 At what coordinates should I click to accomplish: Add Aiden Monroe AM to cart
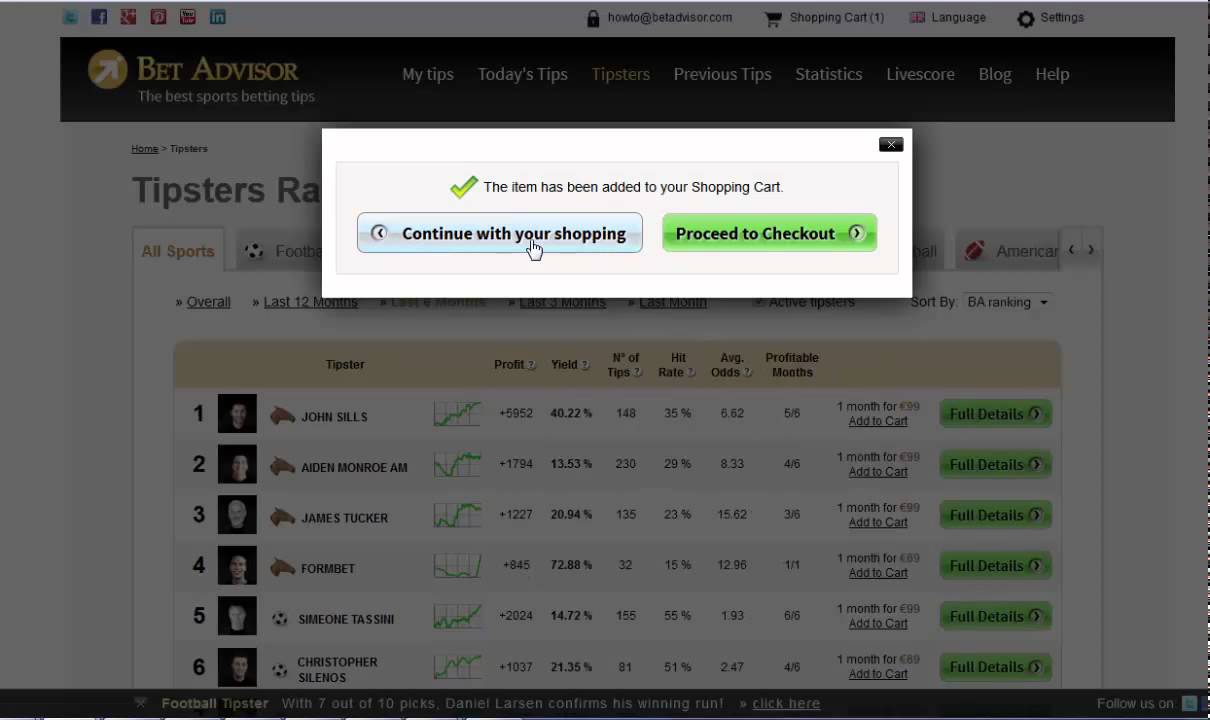[x=878, y=472]
